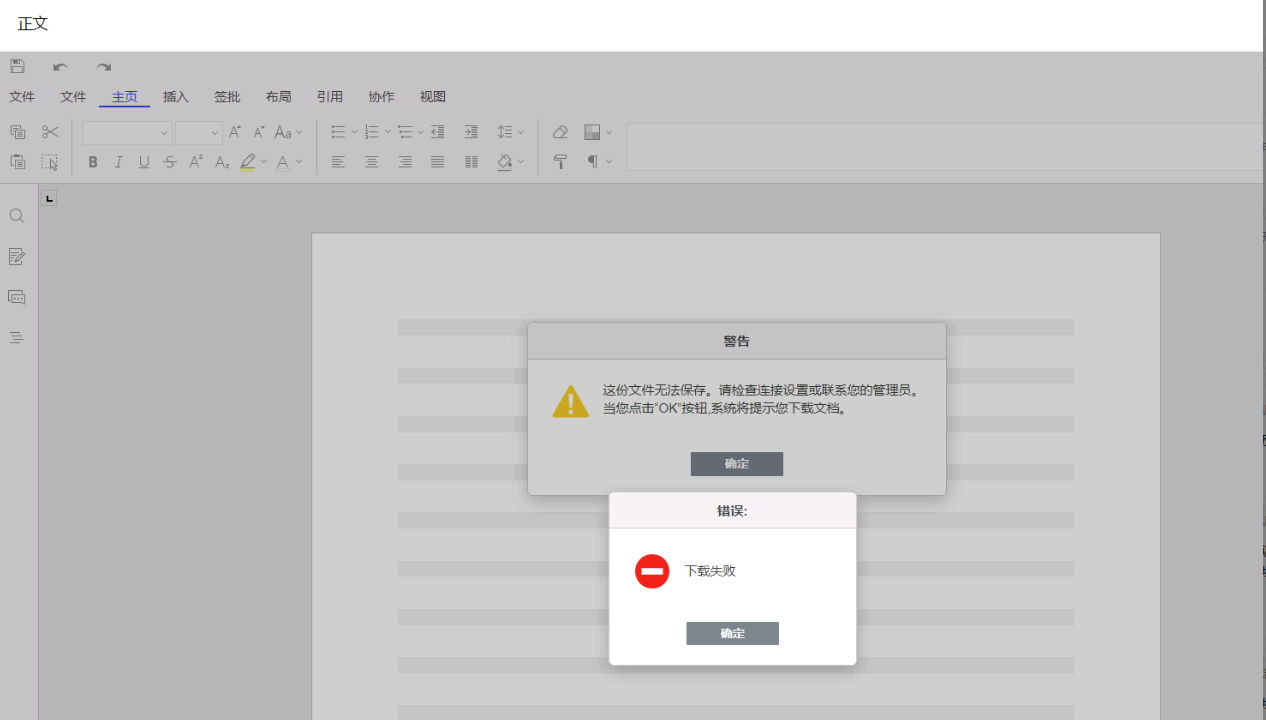Switch to the 插入 tab
The image size is (1266, 720).
176,97
